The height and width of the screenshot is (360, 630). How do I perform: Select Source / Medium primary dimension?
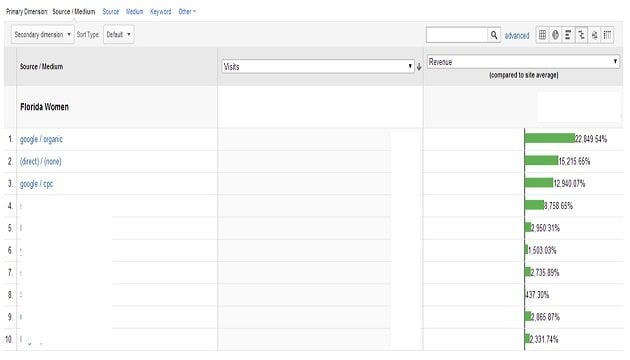[x=74, y=12]
